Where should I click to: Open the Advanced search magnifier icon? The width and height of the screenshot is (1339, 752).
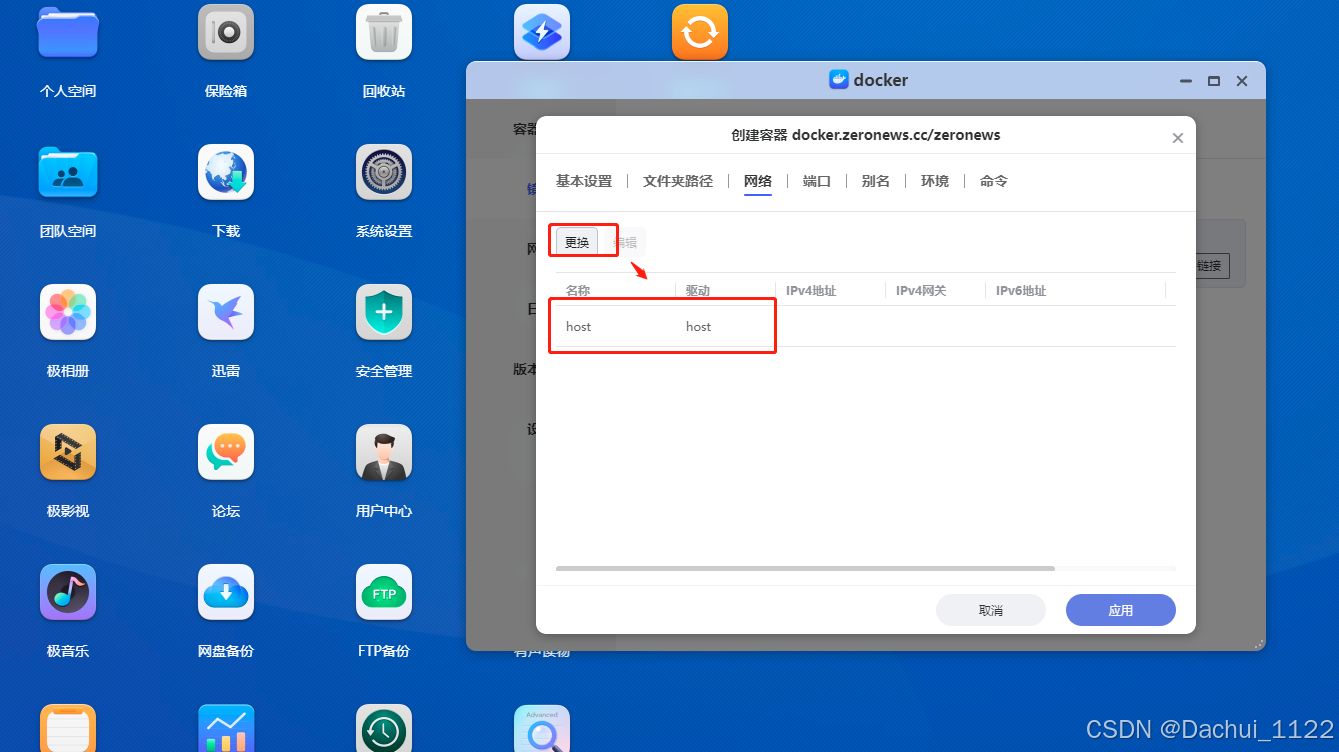(x=542, y=728)
